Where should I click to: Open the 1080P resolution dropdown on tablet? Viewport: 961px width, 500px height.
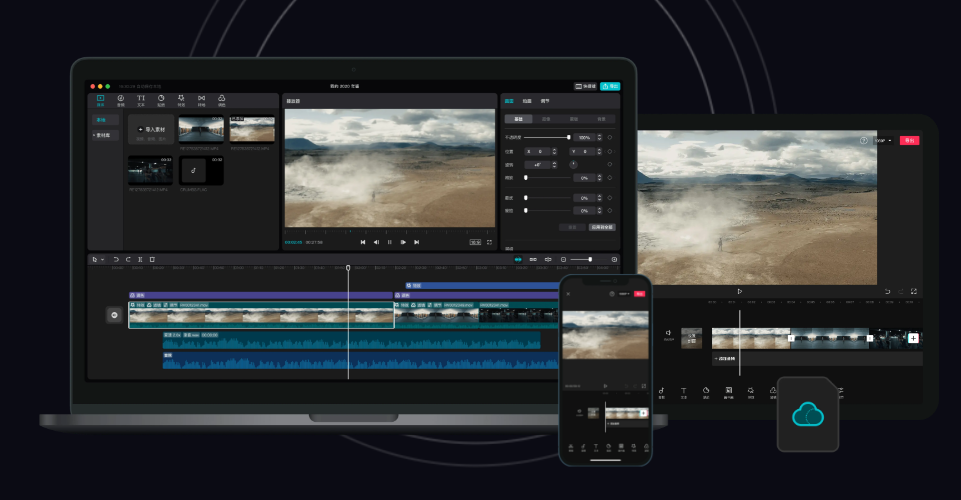883,141
